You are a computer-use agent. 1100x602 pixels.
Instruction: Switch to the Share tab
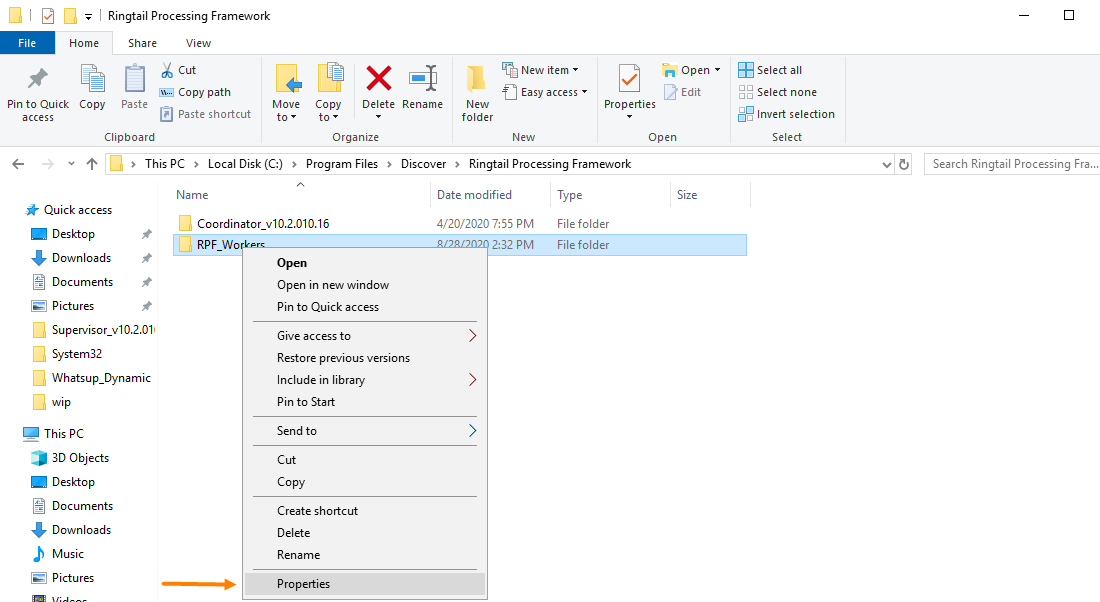pos(142,43)
